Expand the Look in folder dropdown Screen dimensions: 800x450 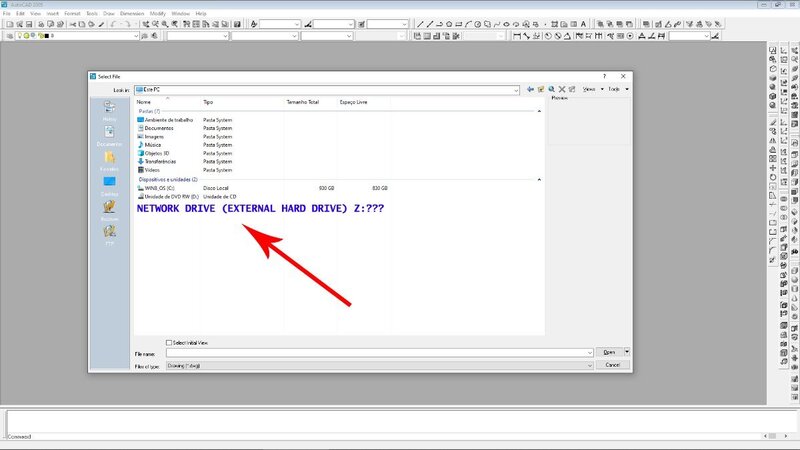(x=515, y=89)
